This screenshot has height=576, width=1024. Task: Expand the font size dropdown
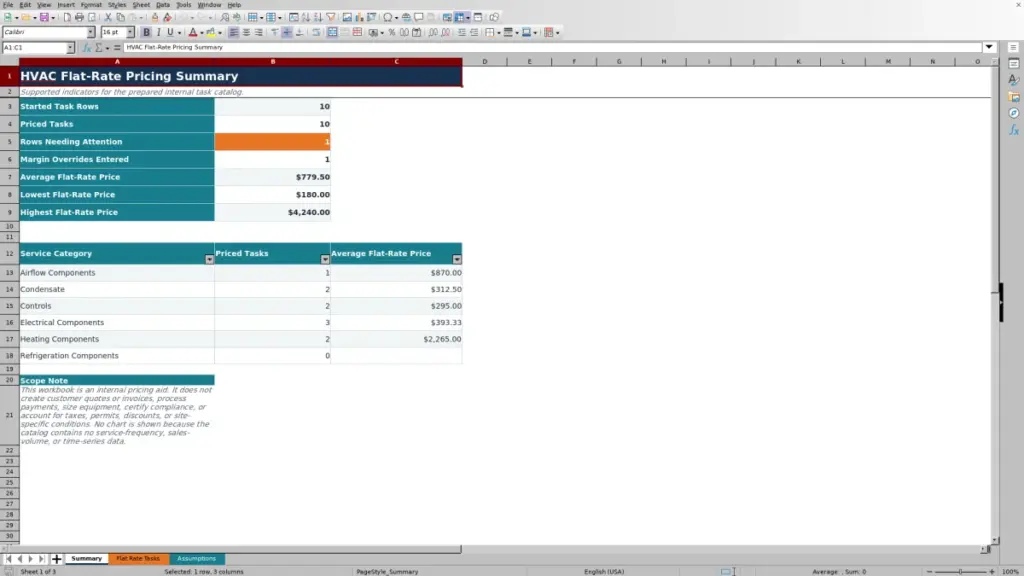tap(130, 32)
